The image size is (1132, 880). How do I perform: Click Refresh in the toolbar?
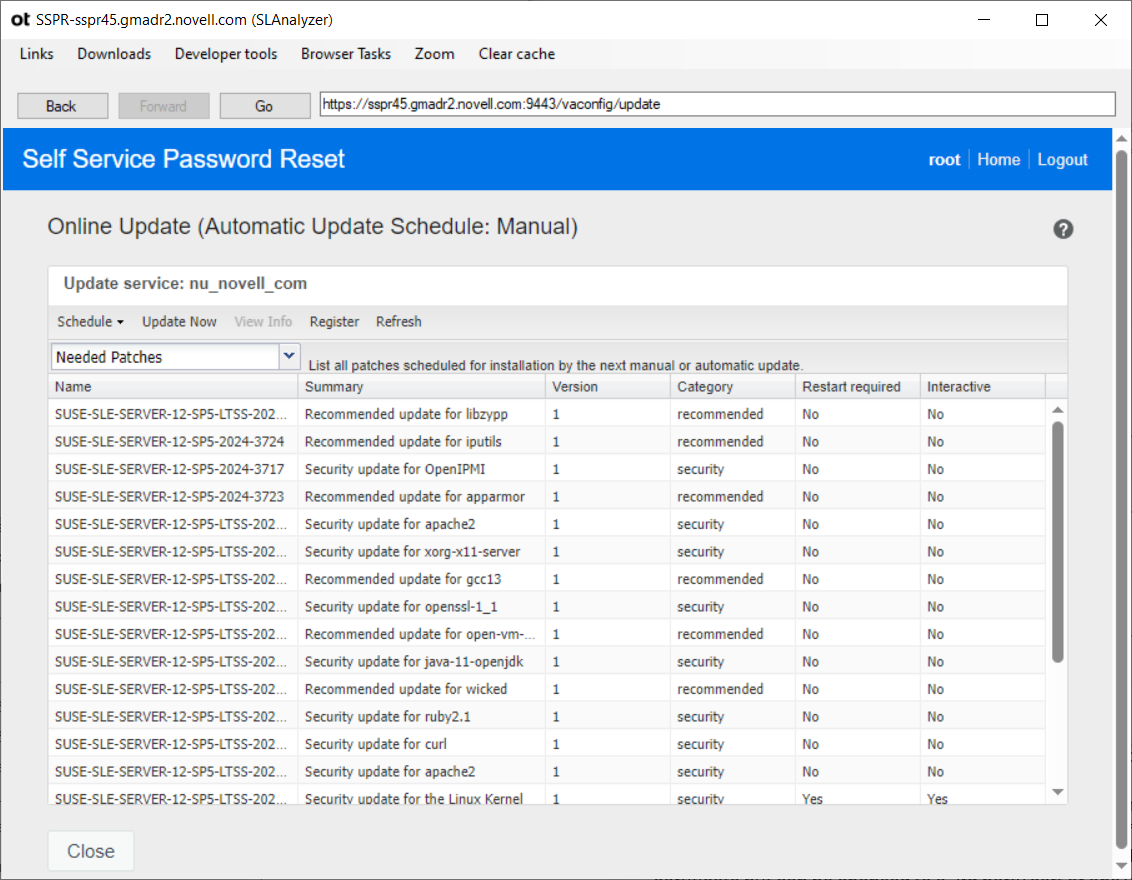point(399,322)
